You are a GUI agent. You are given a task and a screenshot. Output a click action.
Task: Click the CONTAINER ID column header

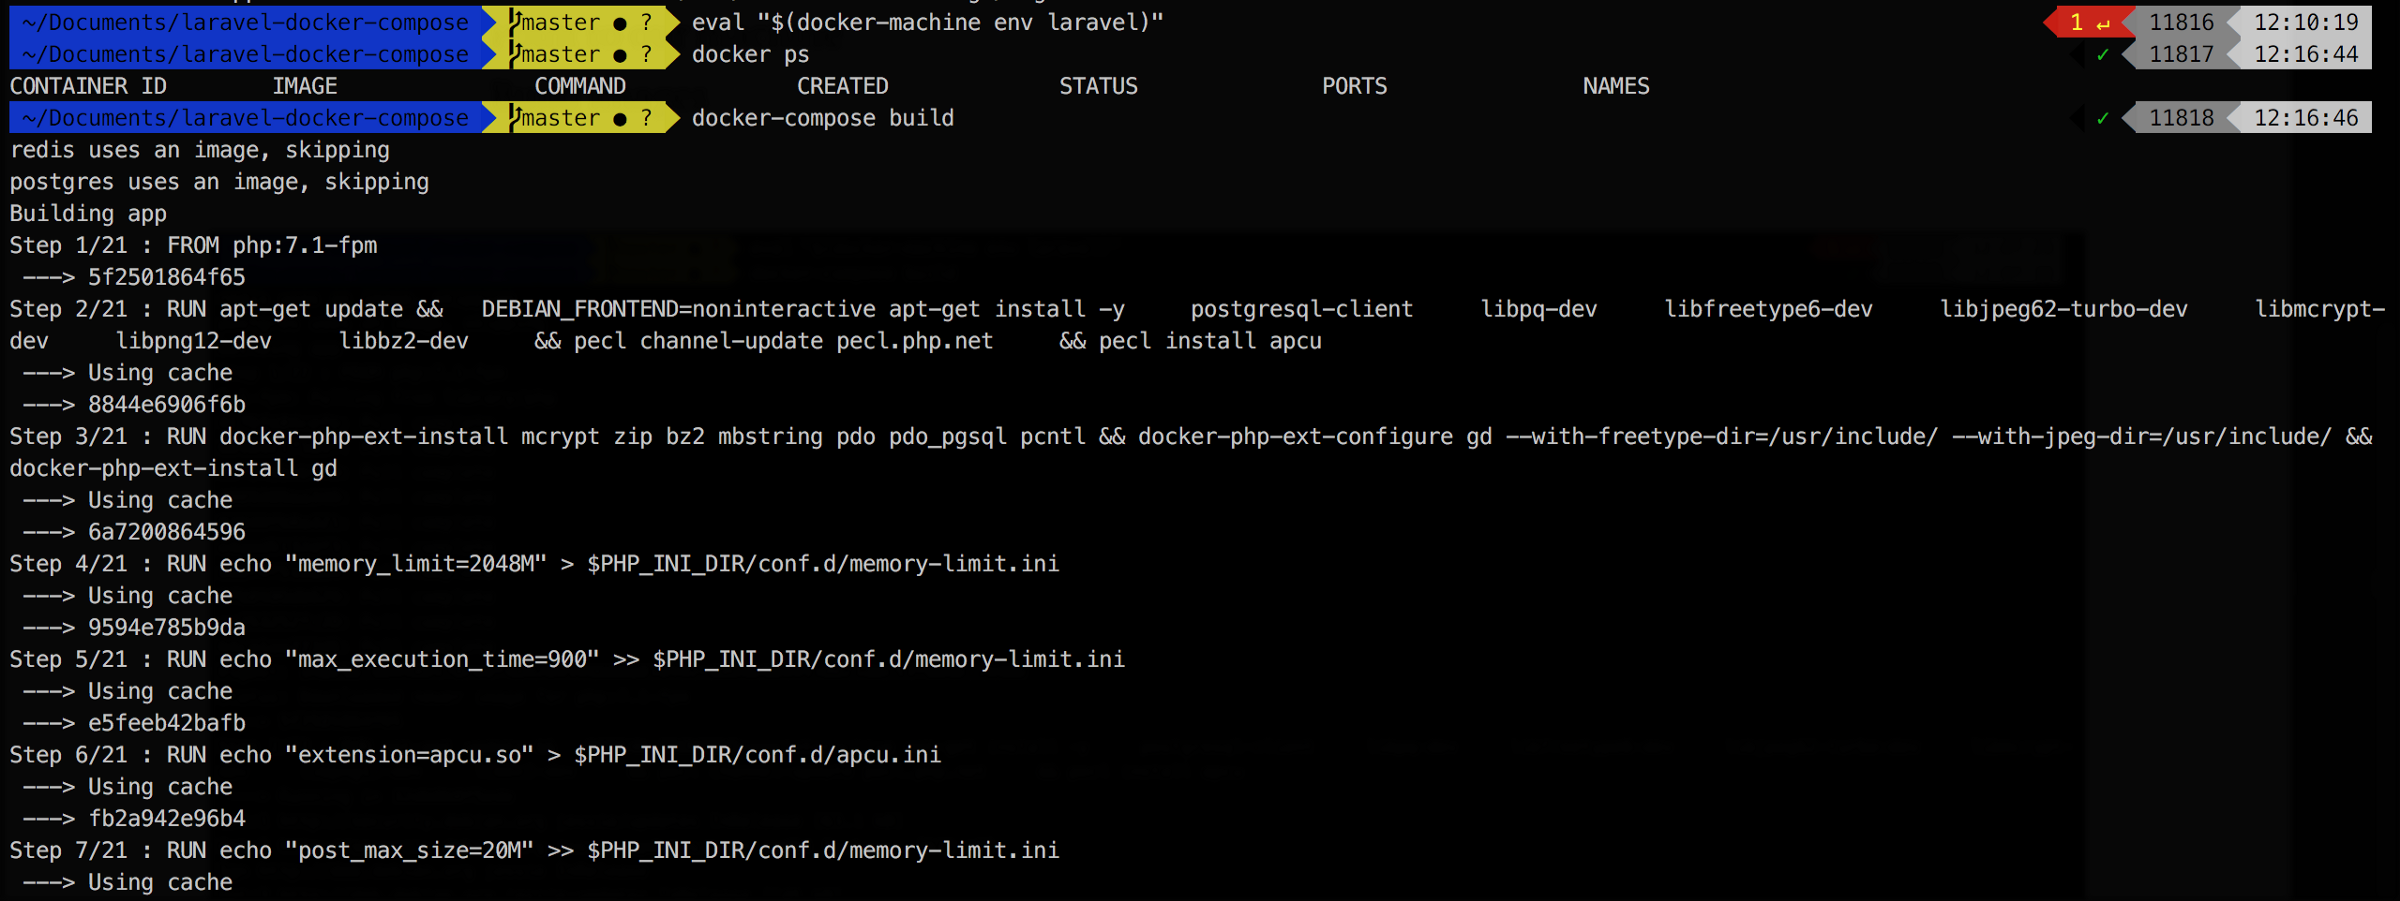tap(88, 86)
